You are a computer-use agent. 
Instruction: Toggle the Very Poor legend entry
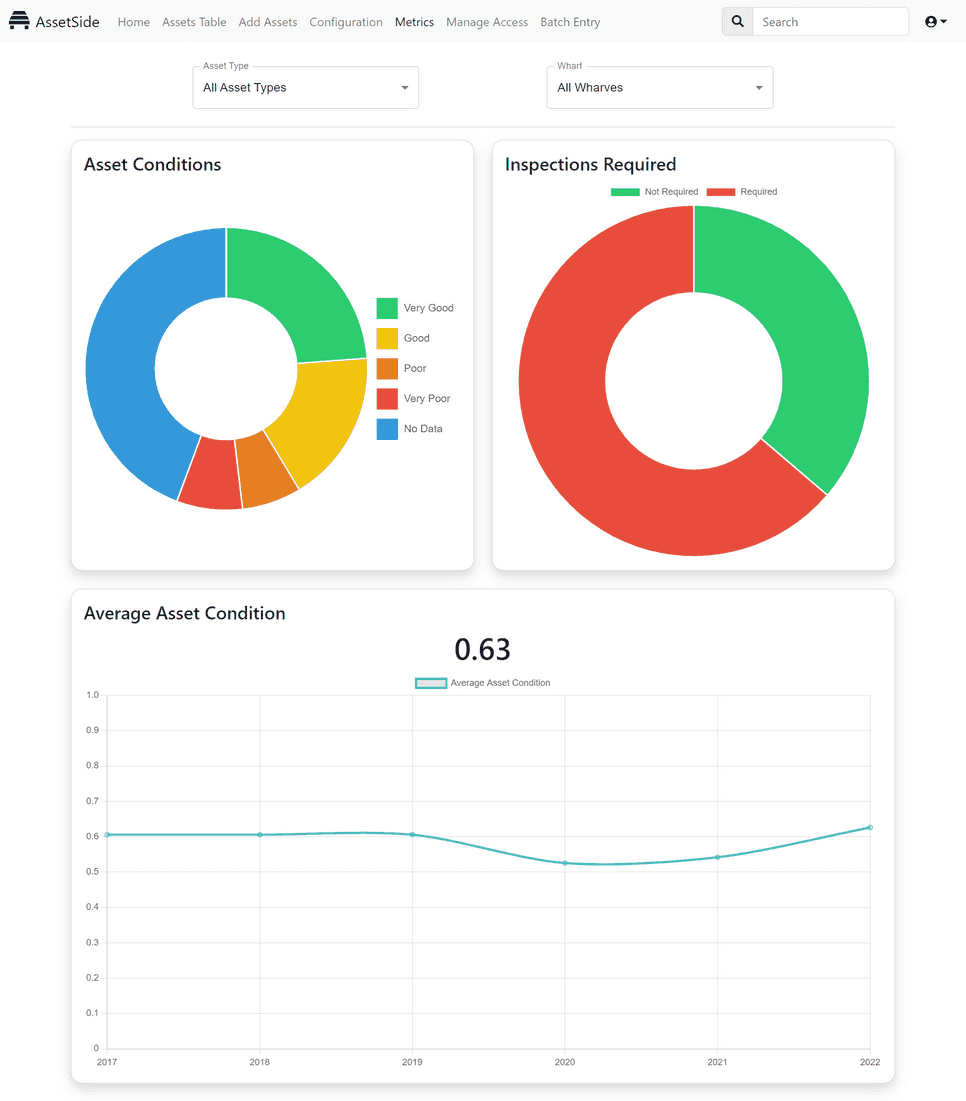coord(388,398)
